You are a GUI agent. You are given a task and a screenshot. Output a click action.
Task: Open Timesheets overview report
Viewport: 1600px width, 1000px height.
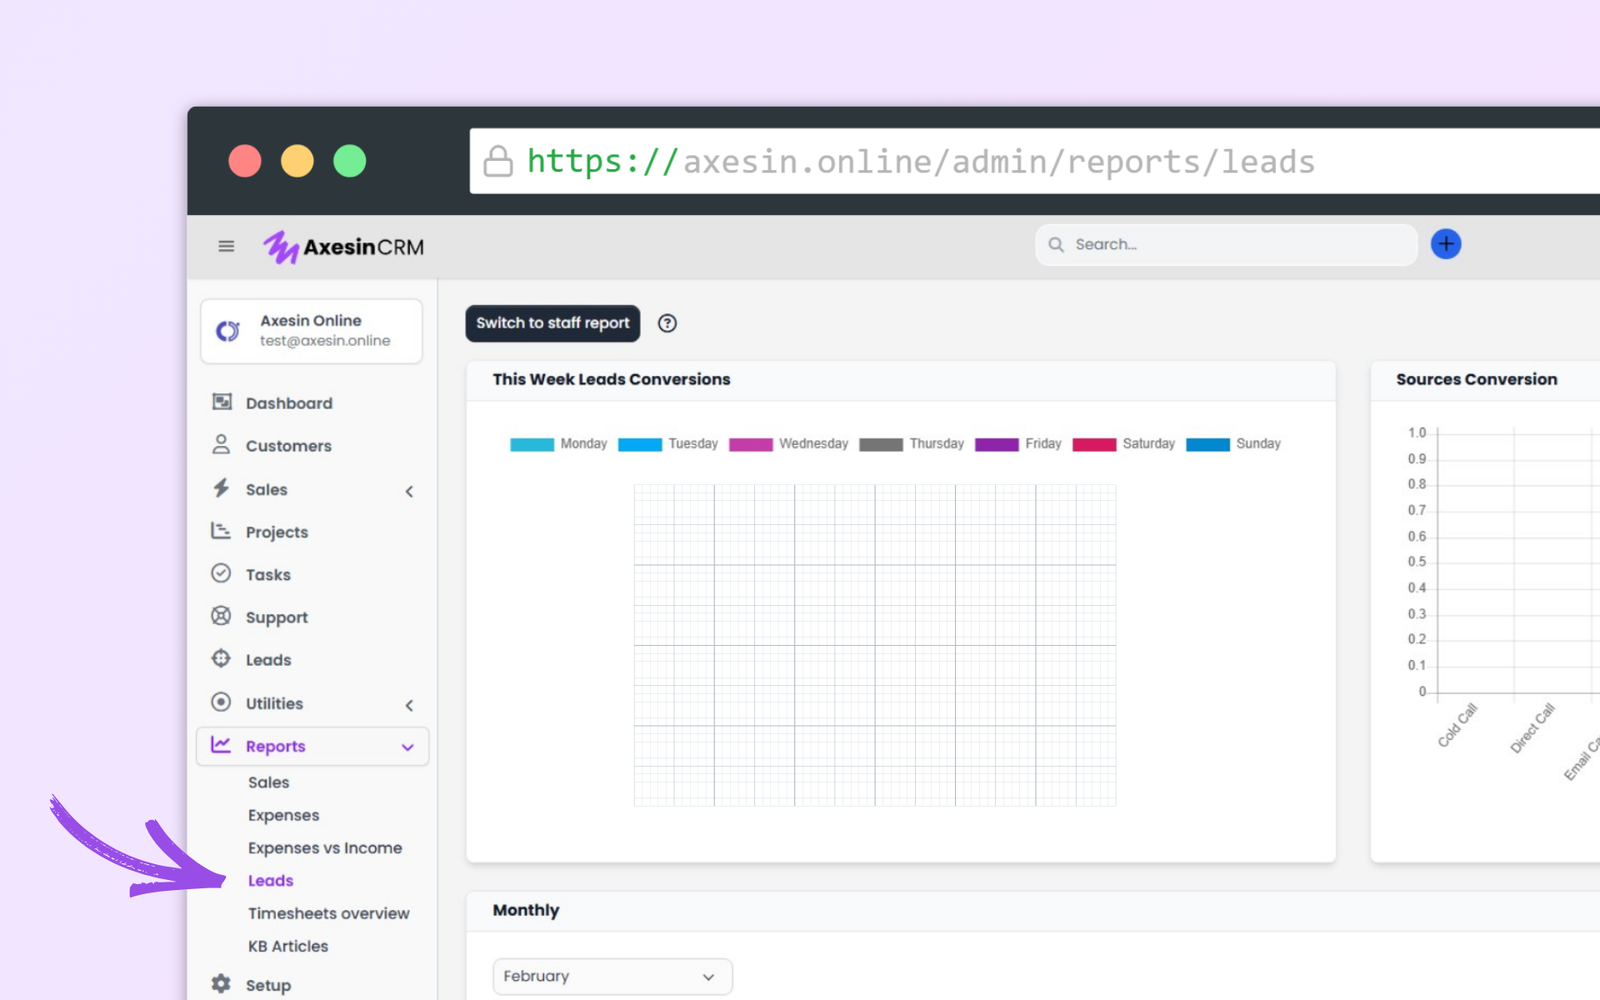coord(328,913)
